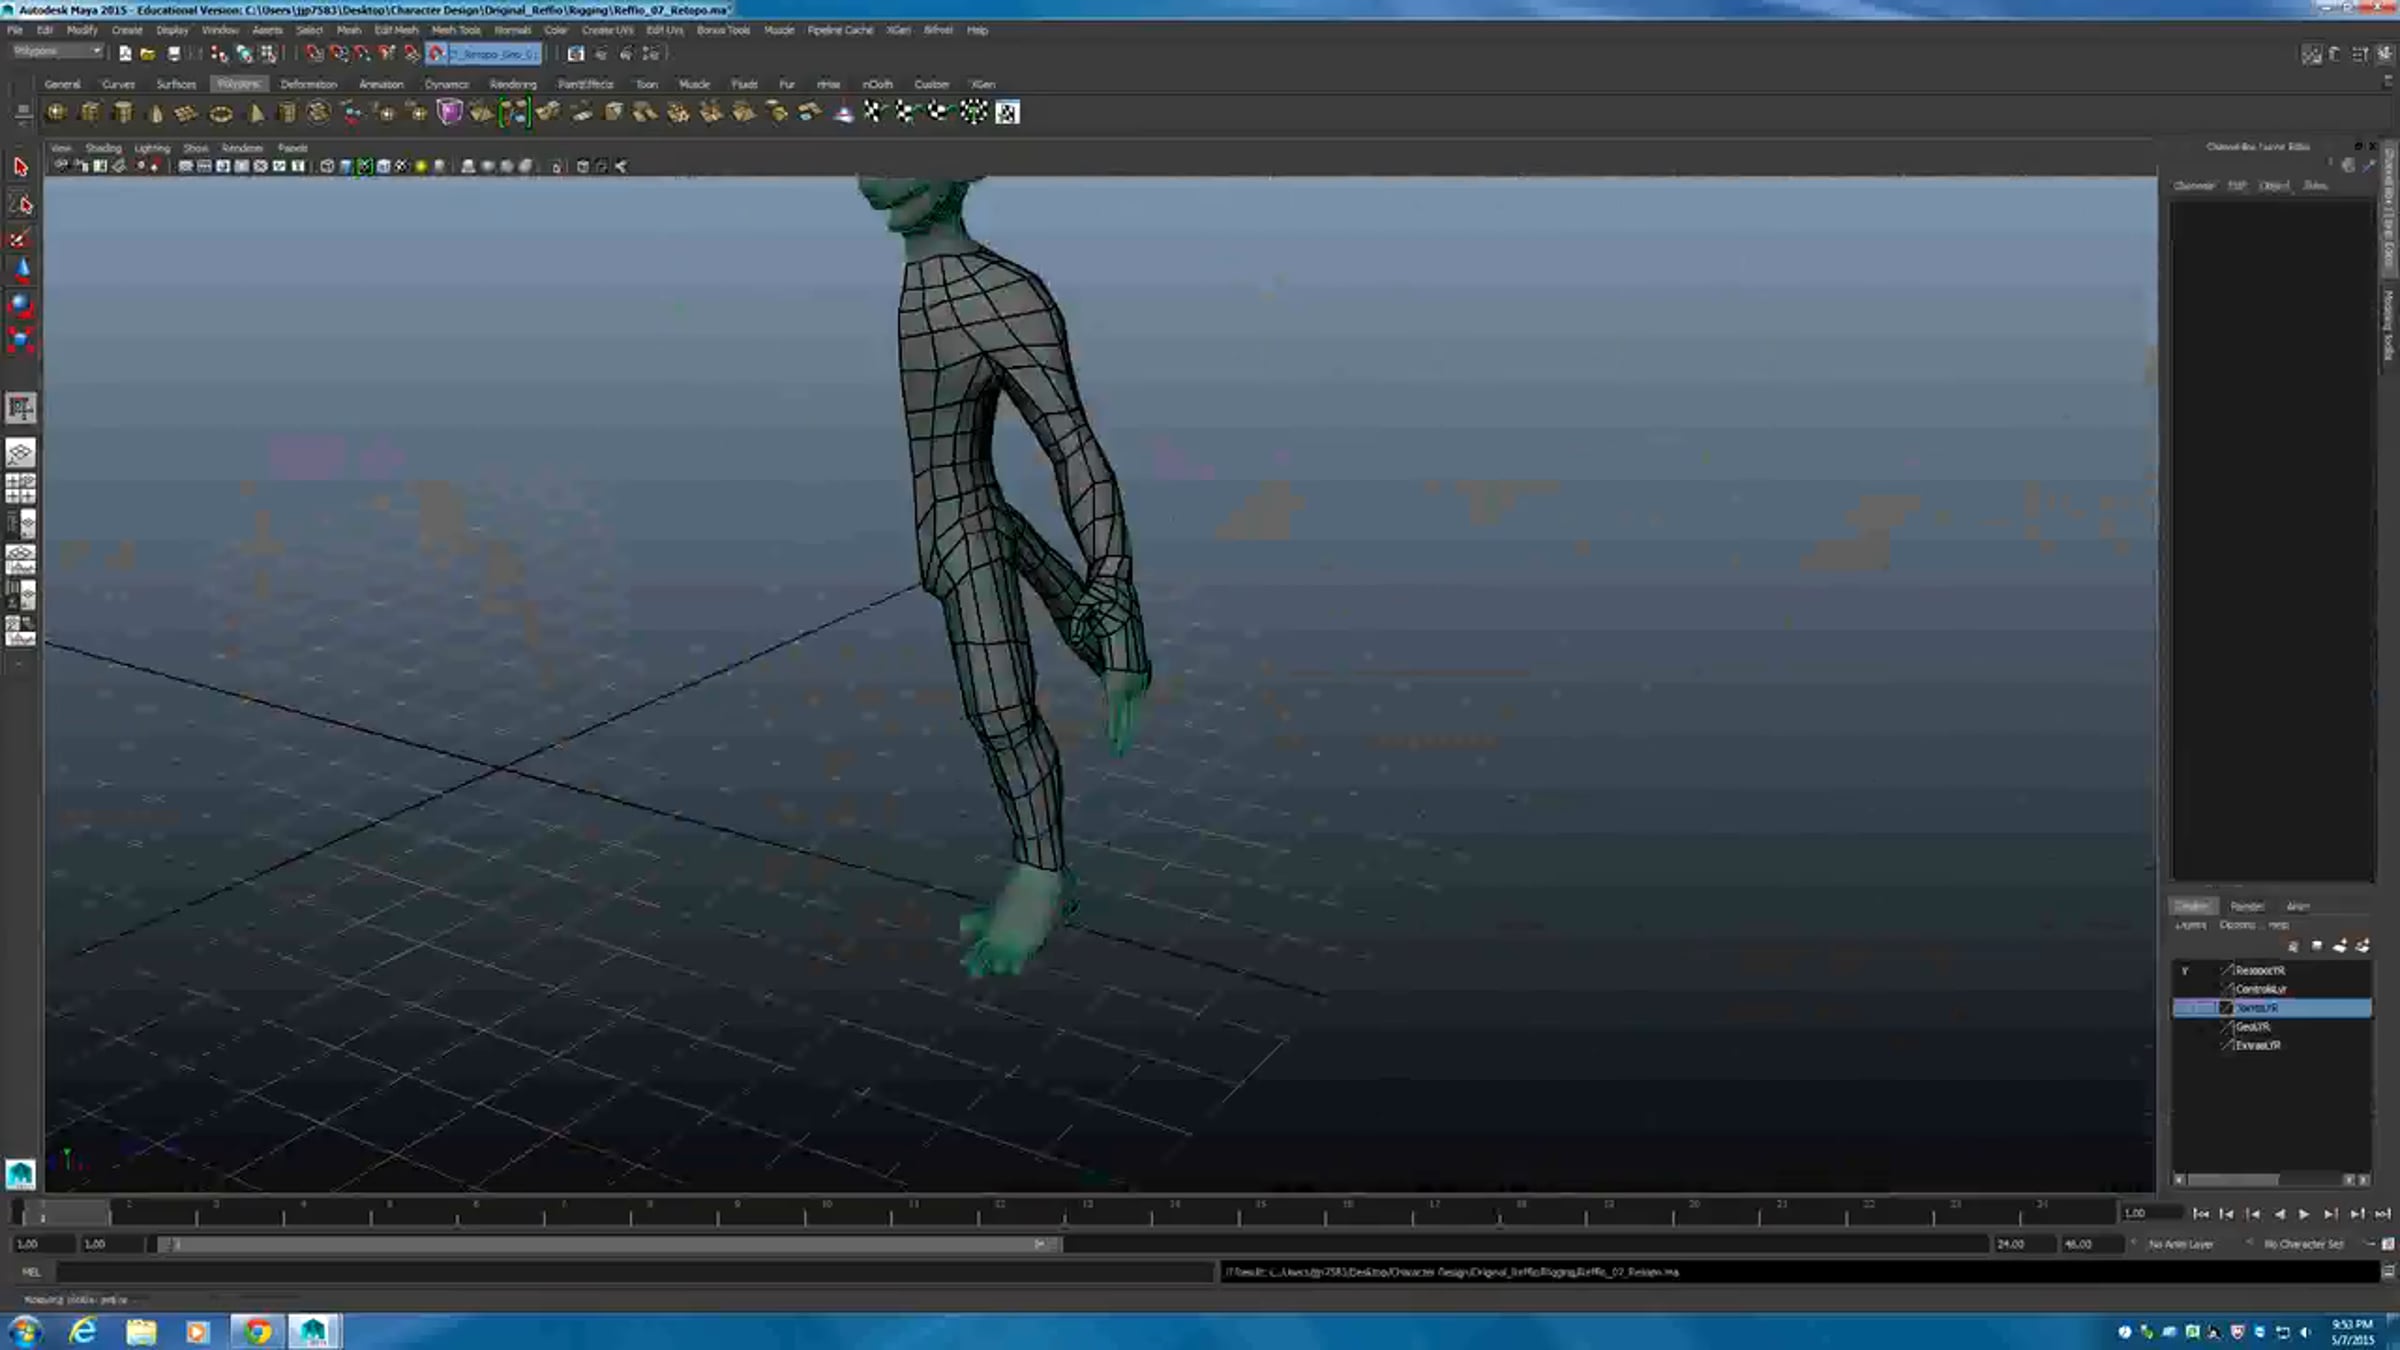Open the Polygons menu set dropdown
2400x1350 pixels.
58,52
